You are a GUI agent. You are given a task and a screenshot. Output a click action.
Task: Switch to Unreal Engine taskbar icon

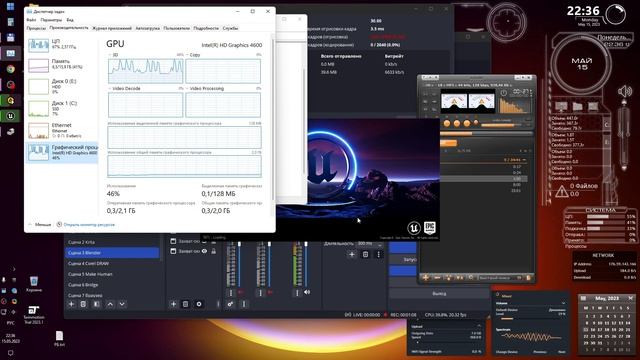coord(11,116)
